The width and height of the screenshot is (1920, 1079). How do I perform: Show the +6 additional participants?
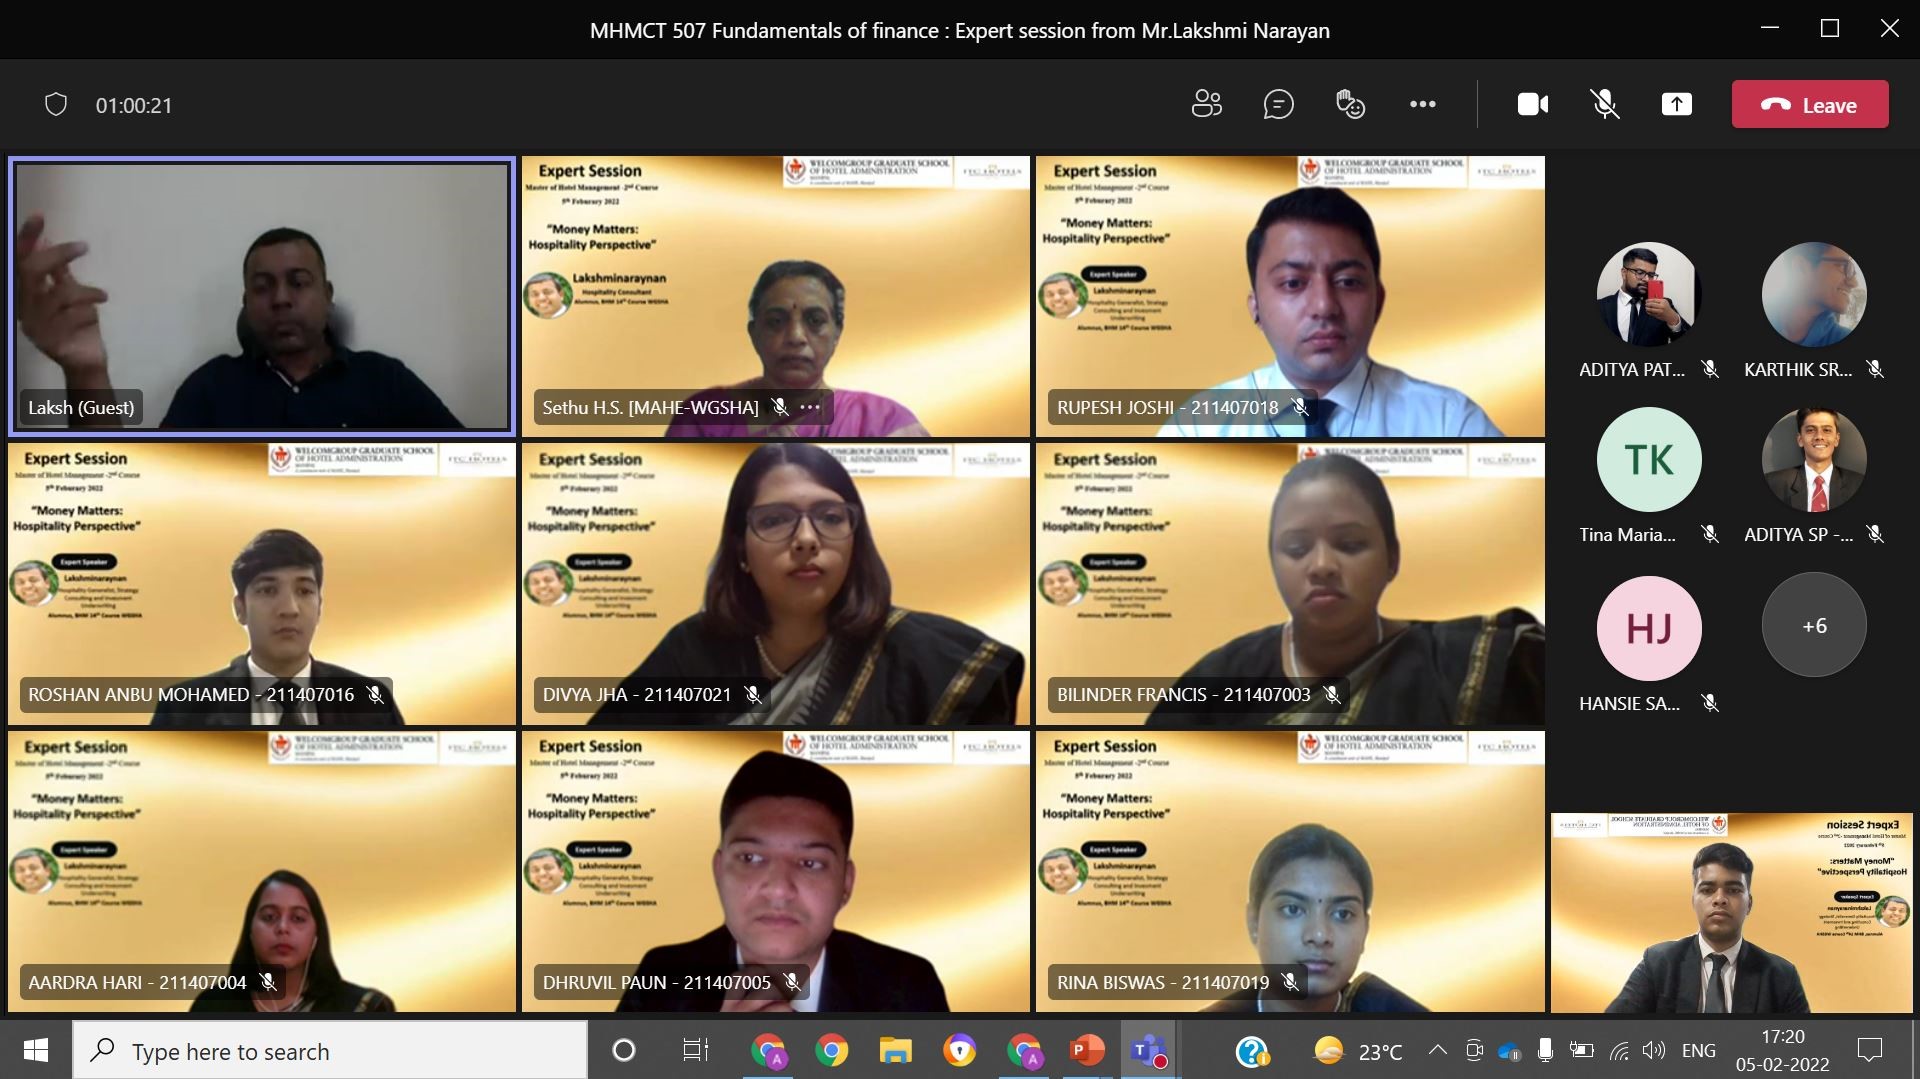pos(1813,626)
